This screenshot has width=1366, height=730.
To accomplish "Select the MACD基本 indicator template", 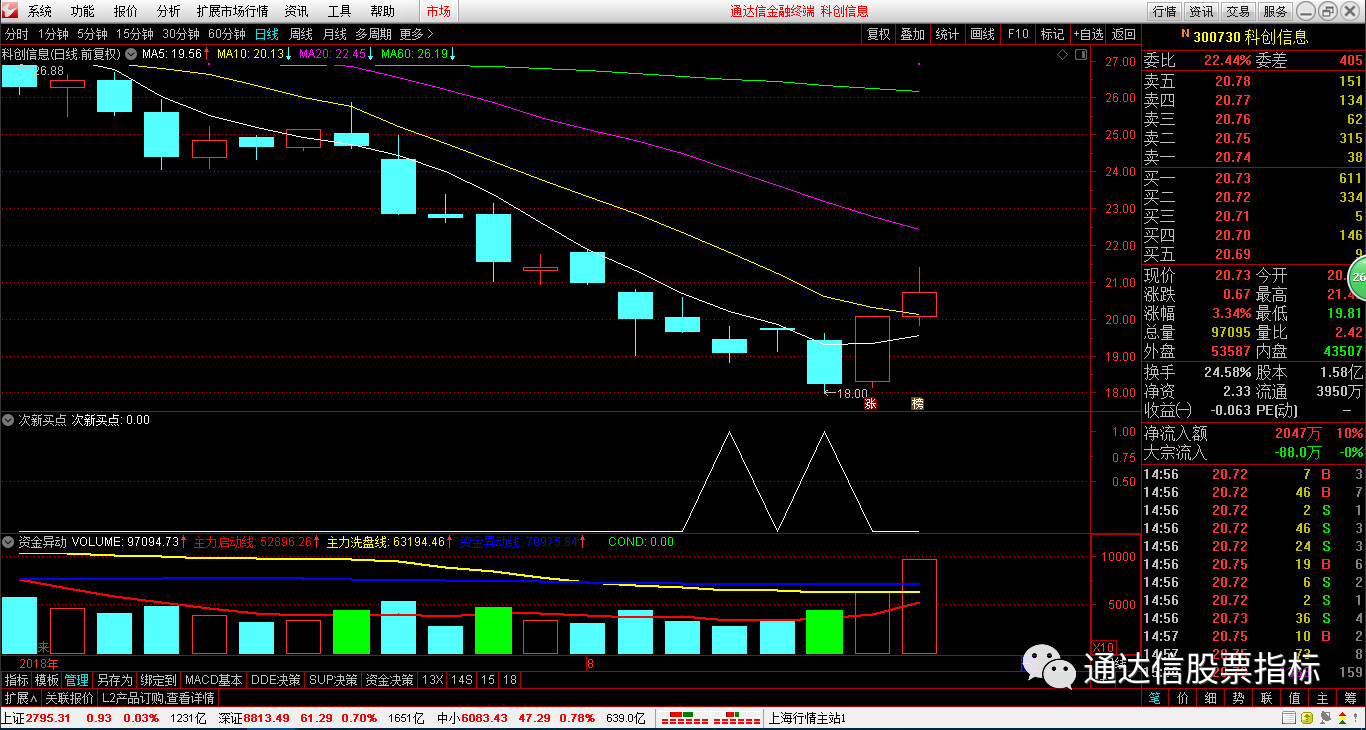I will [214, 680].
